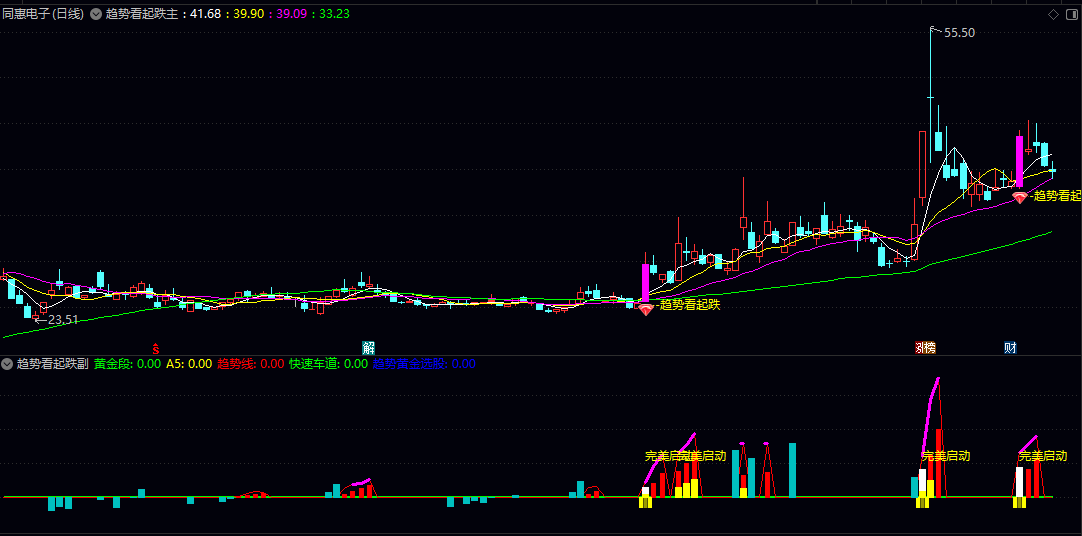
Task: Open the 财 financial report marker icon
Action: pos(1010,347)
